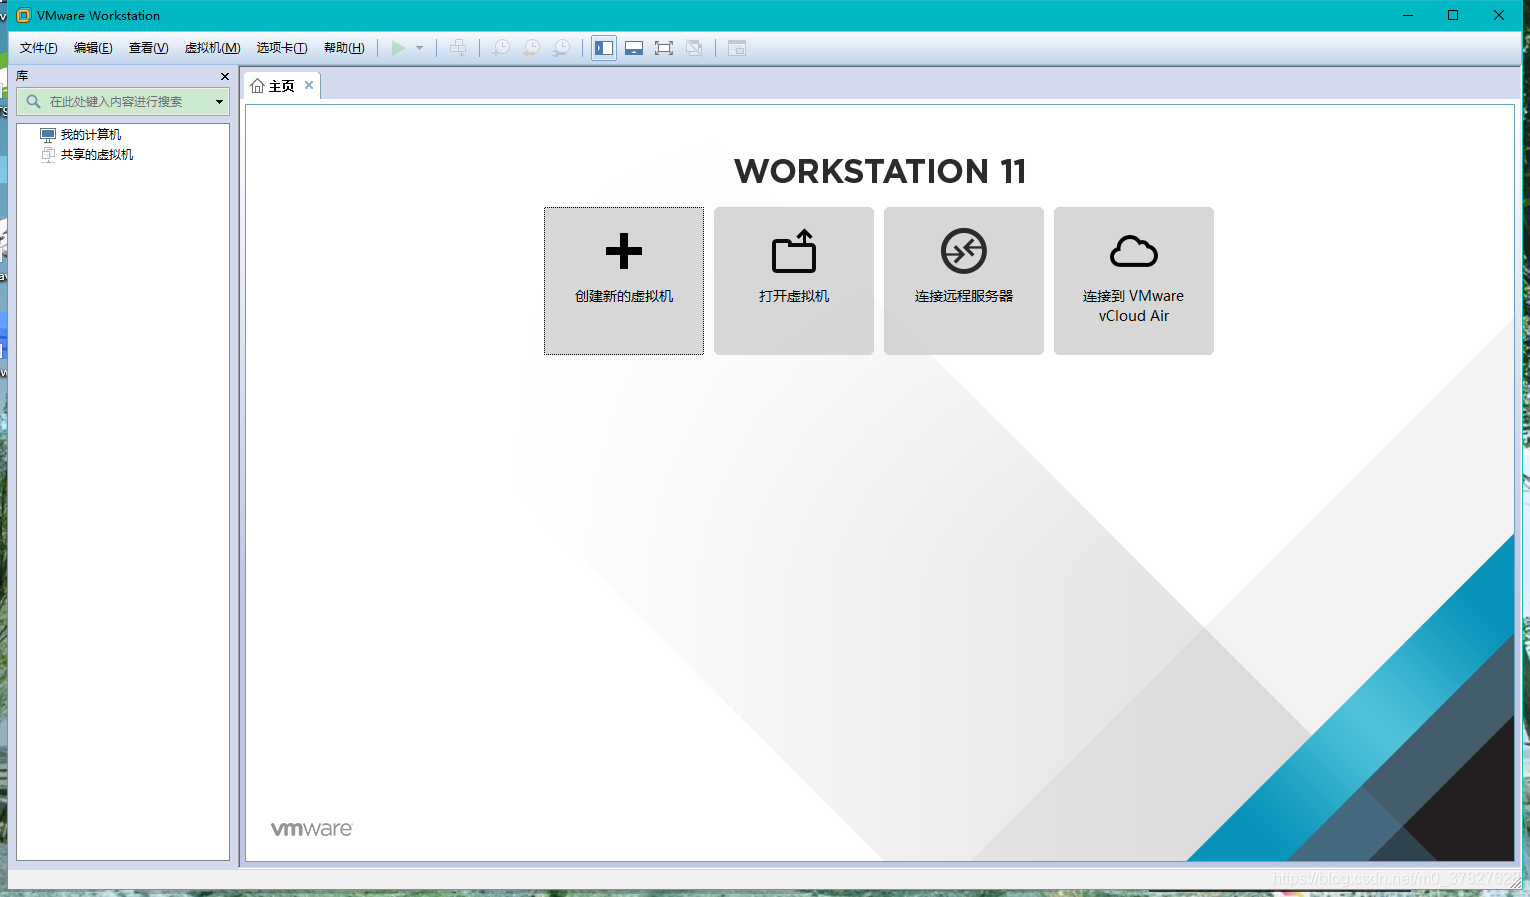Toggle the show library panel icon
The height and width of the screenshot is (897, 1530).
[x=604, y=48]
